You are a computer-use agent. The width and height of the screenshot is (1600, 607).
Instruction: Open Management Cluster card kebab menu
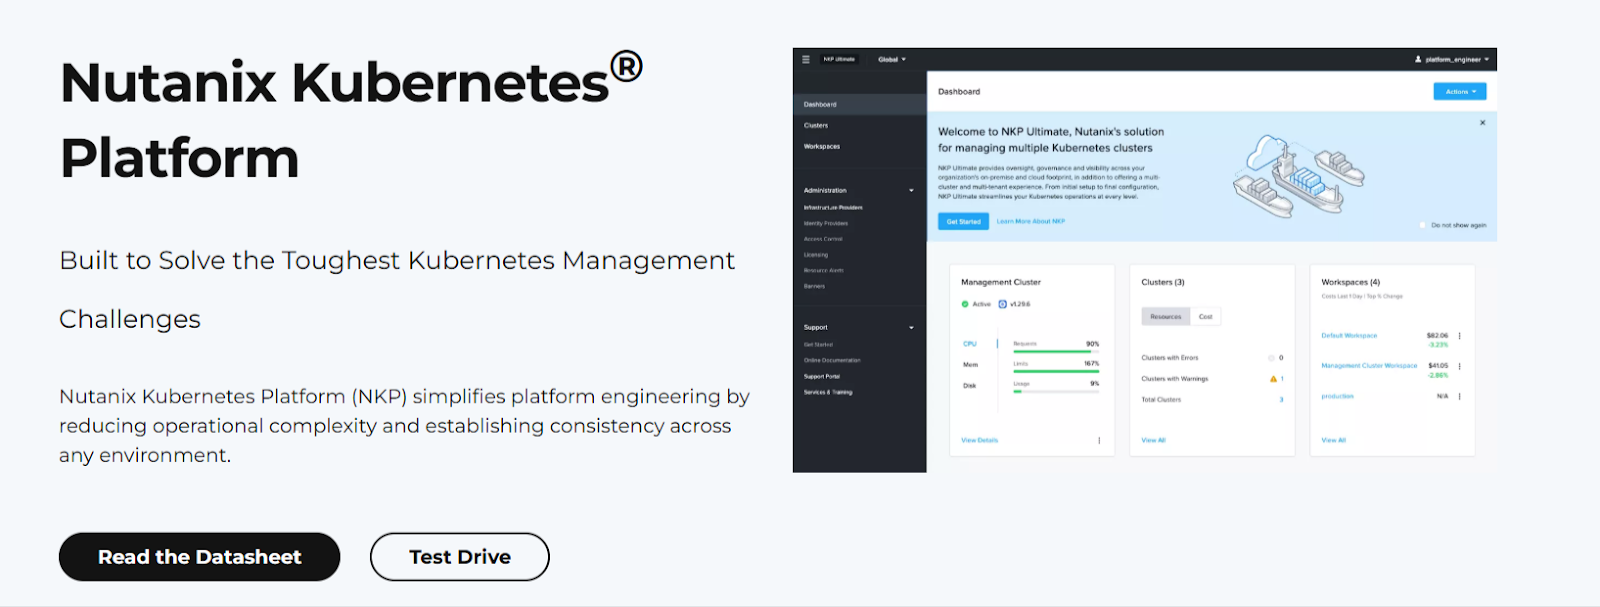(1099, 440)
